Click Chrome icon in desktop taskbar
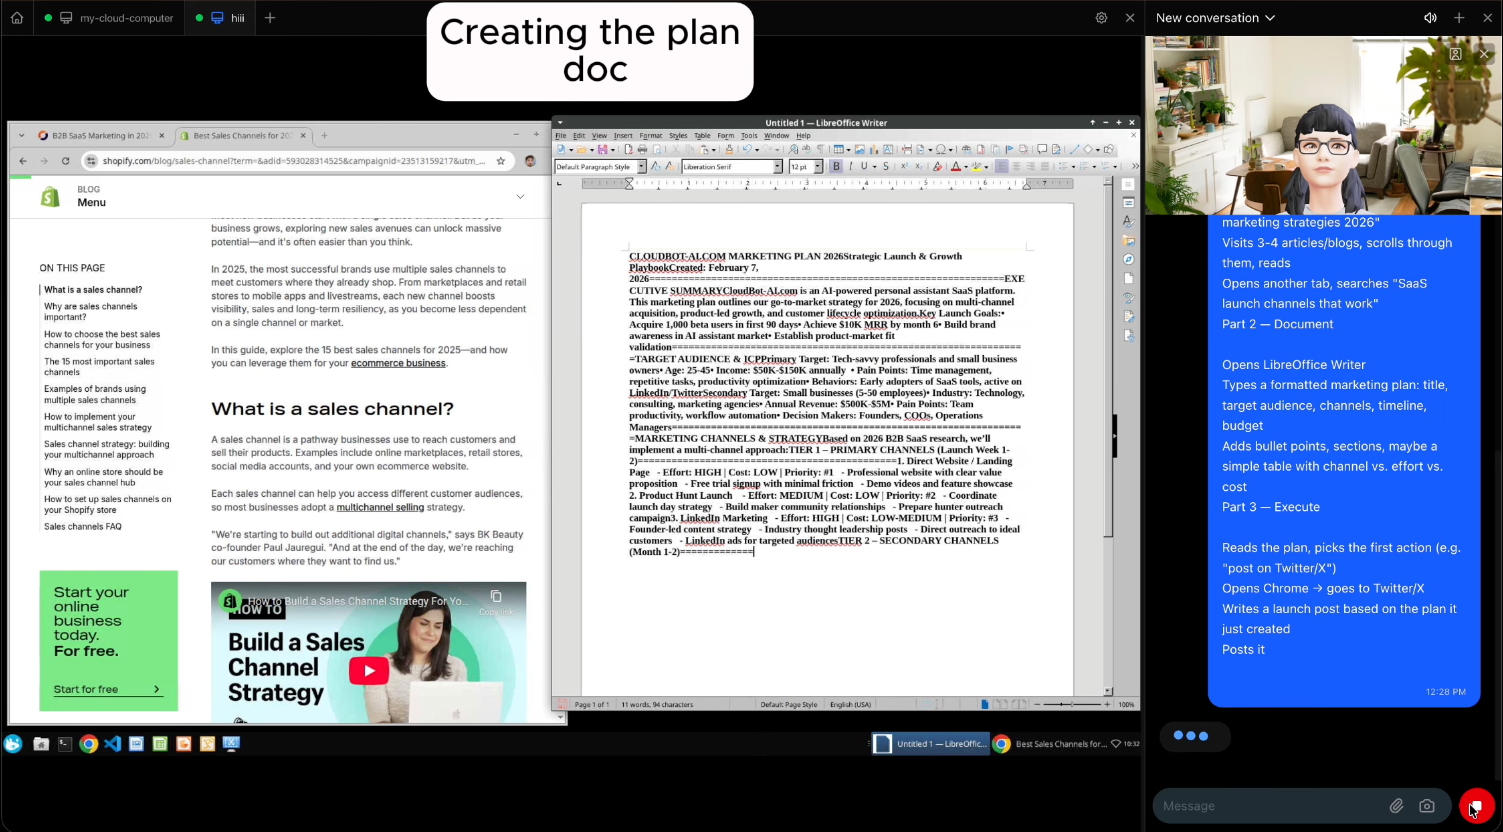Screen dimensions: 1503x832 [89, 744]
